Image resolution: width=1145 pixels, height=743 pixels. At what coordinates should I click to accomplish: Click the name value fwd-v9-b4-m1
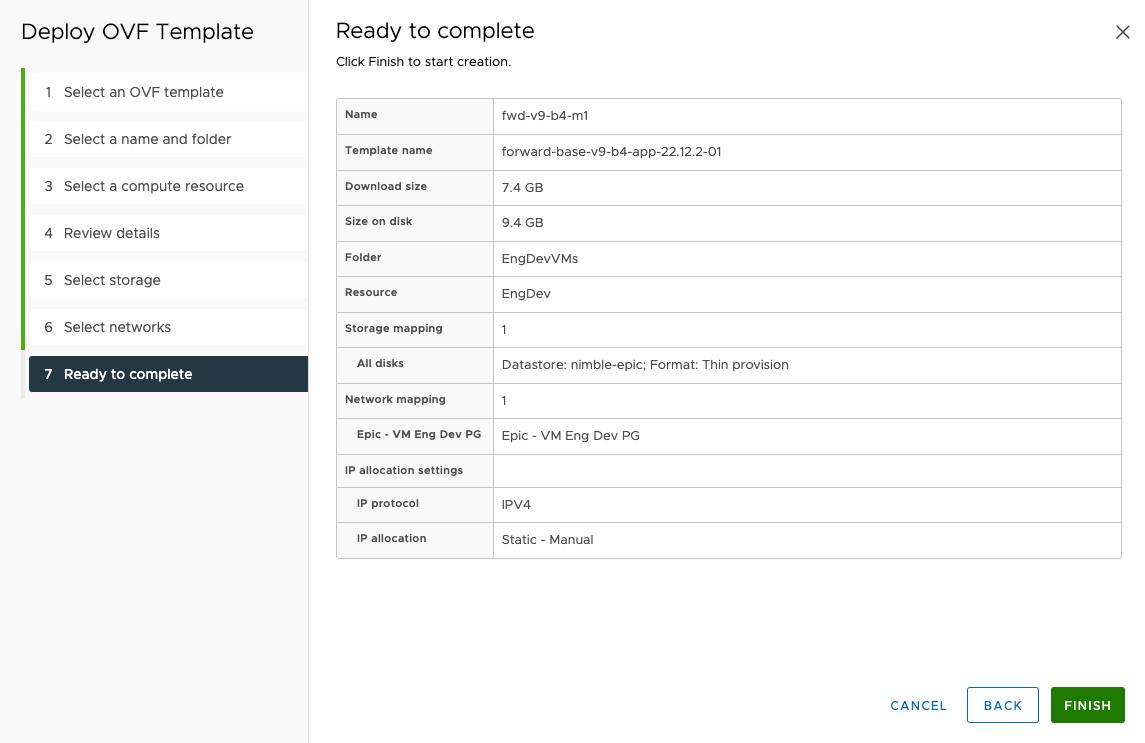pyautogui.click(x=545, y=115)
